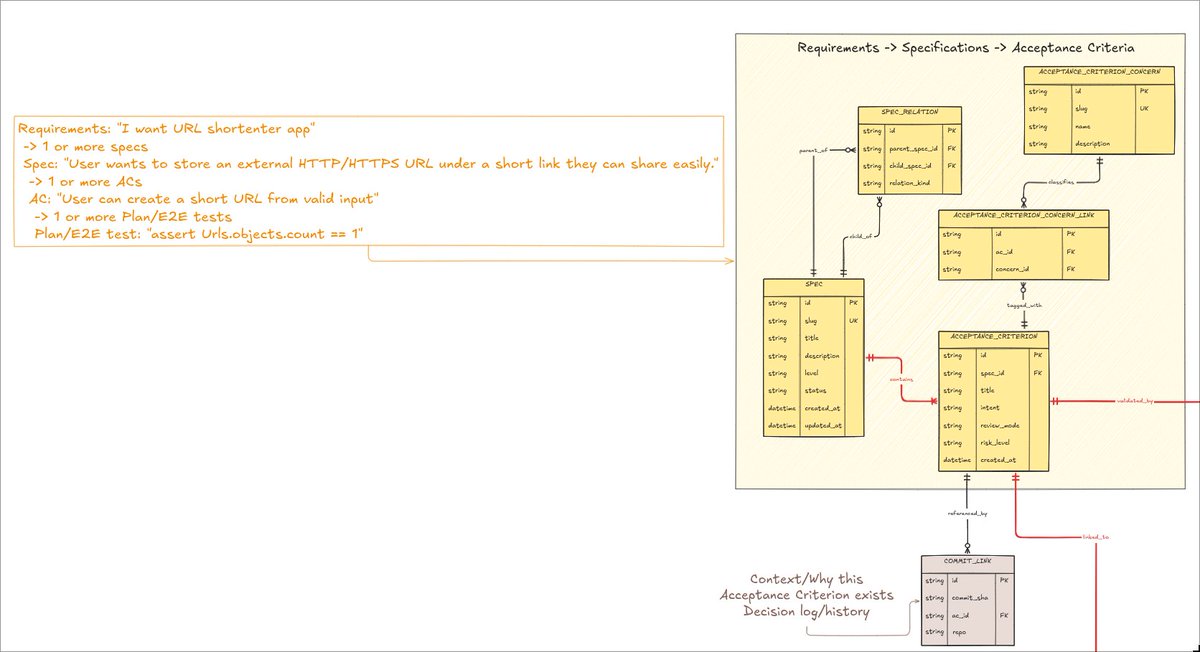Select the red linked_to relationship label

click(x=1096, y=537)
